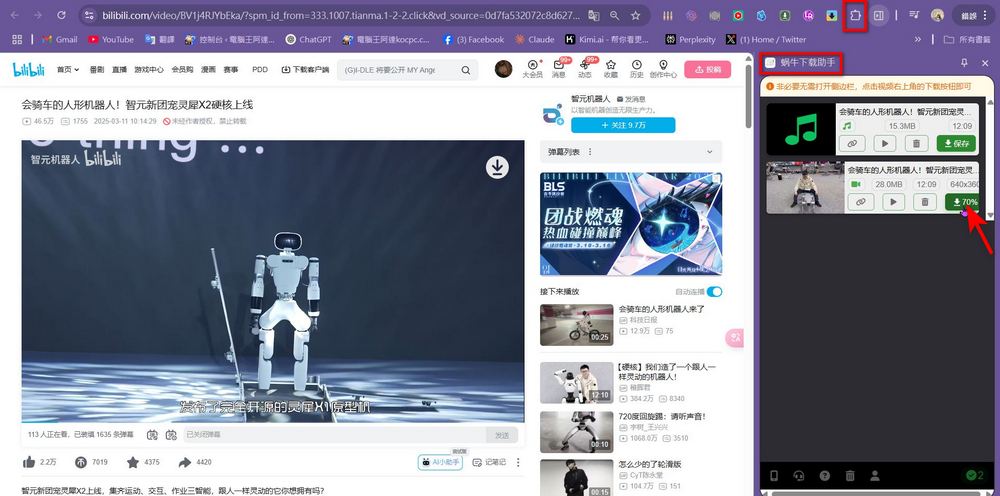Image resolution: width=1000 pixels, height=496 pixels.
Task: Open 赛事 in bilibili navigation
Action: coord(230,69)
